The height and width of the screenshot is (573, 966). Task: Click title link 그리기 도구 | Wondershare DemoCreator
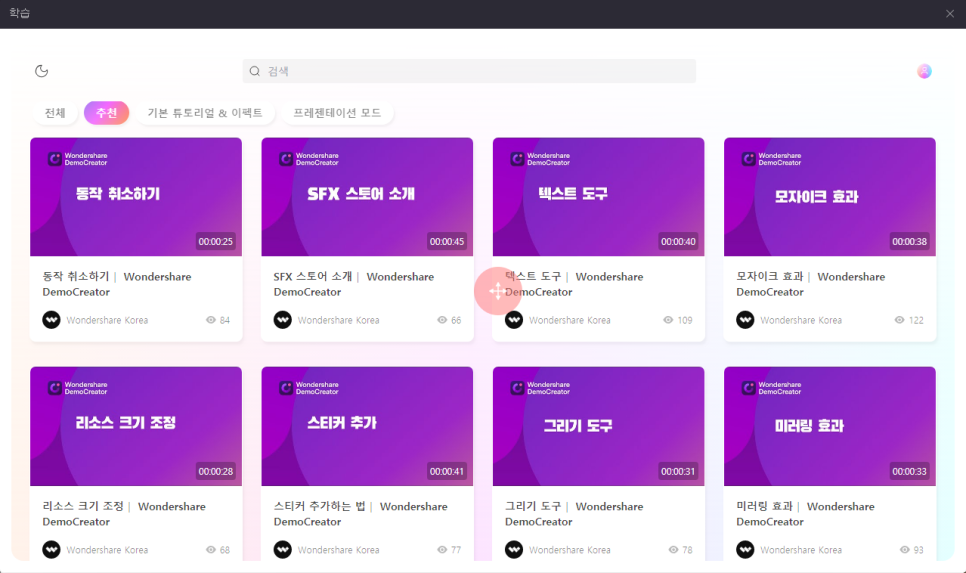tap(574, 514)
